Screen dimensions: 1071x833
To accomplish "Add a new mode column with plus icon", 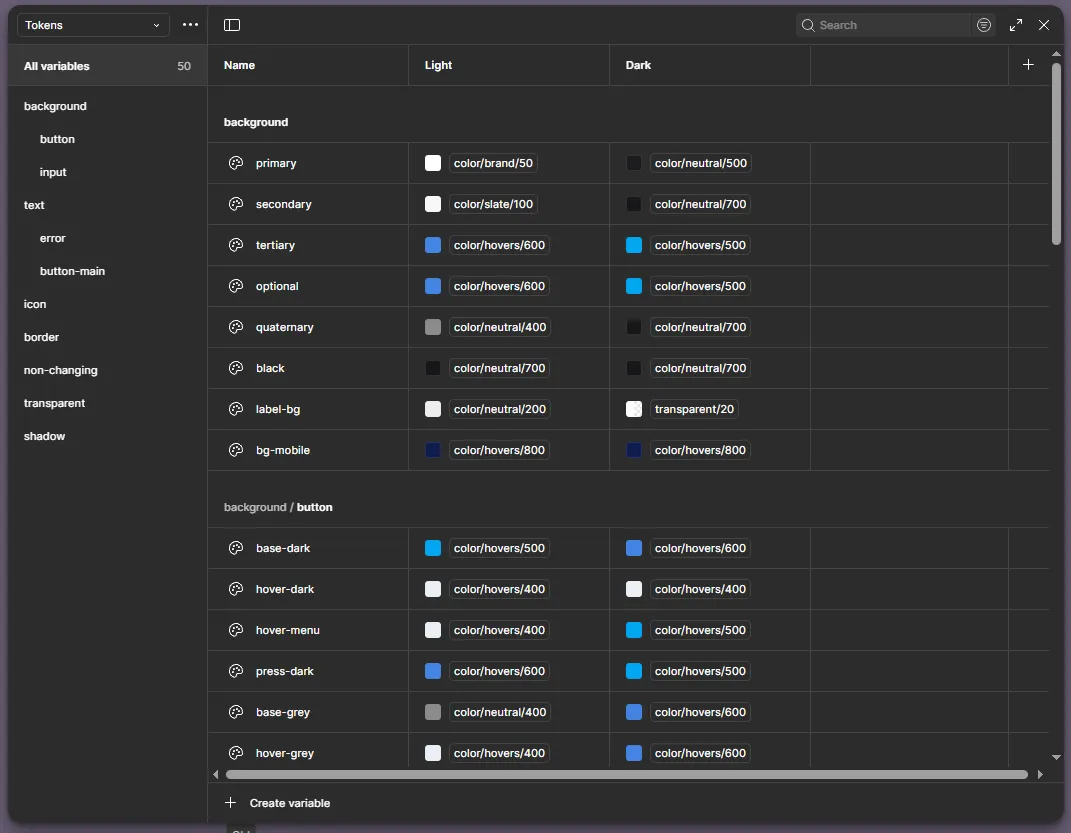I will coord(1028,65).
